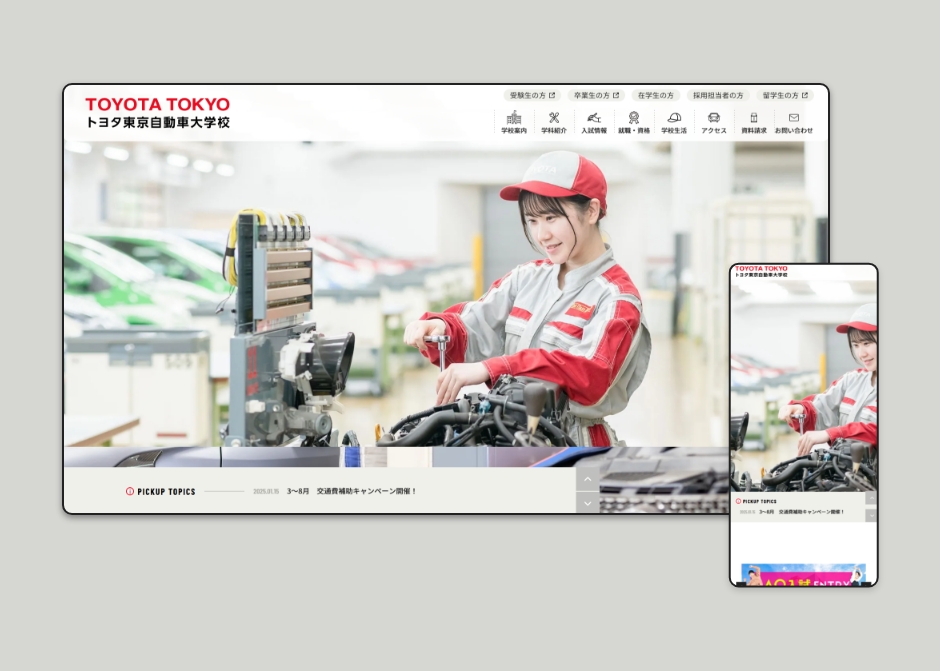Open the 受験生の方 tab
Image resolution: width=940 pixels, height=671 pixels.
[x=530, y=96]
